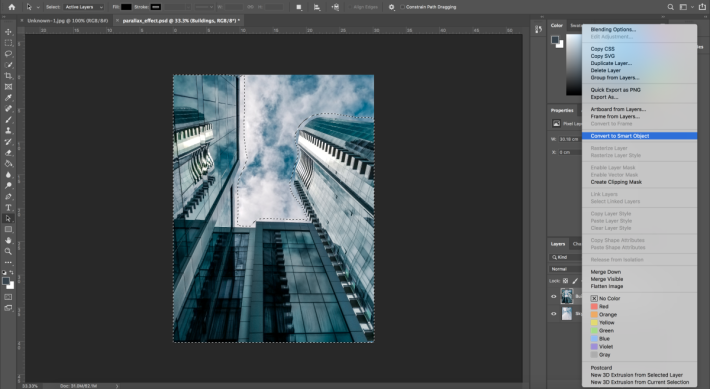
Task: Select the Spot Healing Brush tool
Action: point(8,109)
